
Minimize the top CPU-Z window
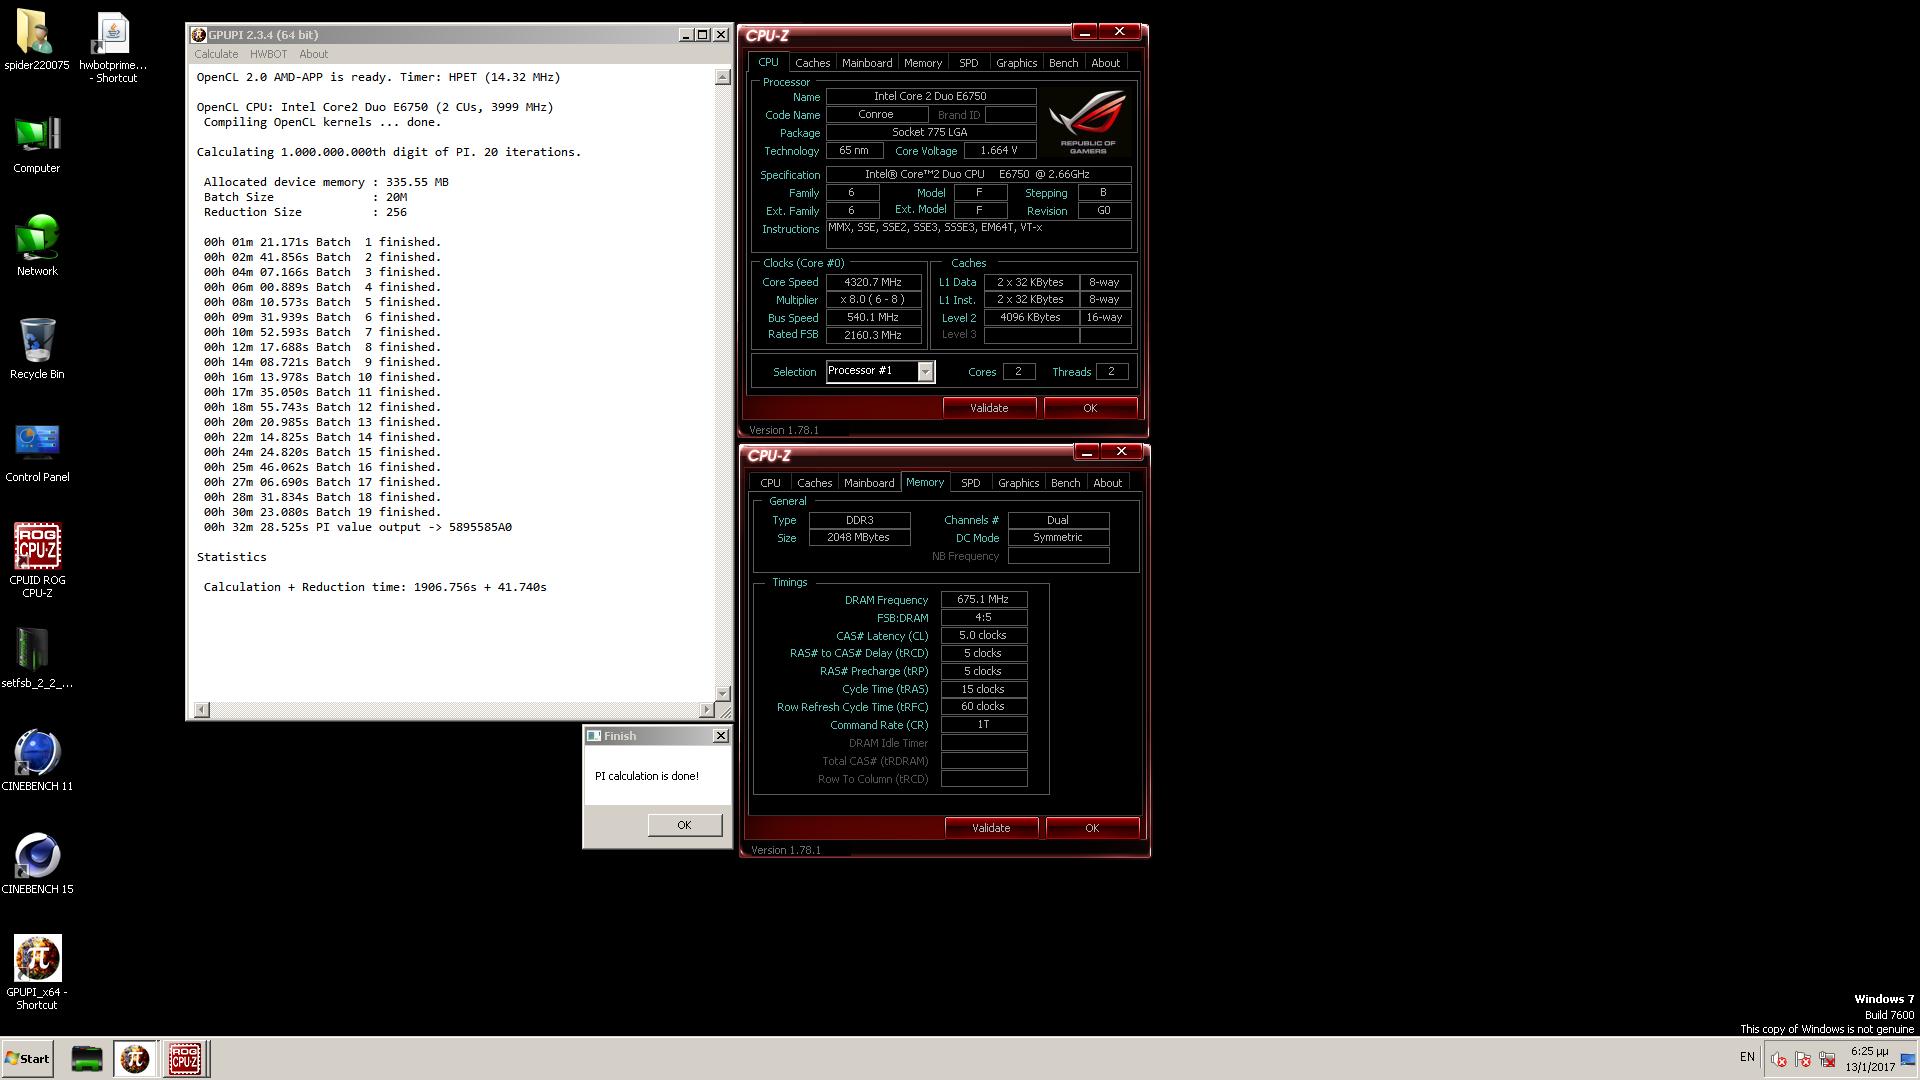tap(1084, 32)
